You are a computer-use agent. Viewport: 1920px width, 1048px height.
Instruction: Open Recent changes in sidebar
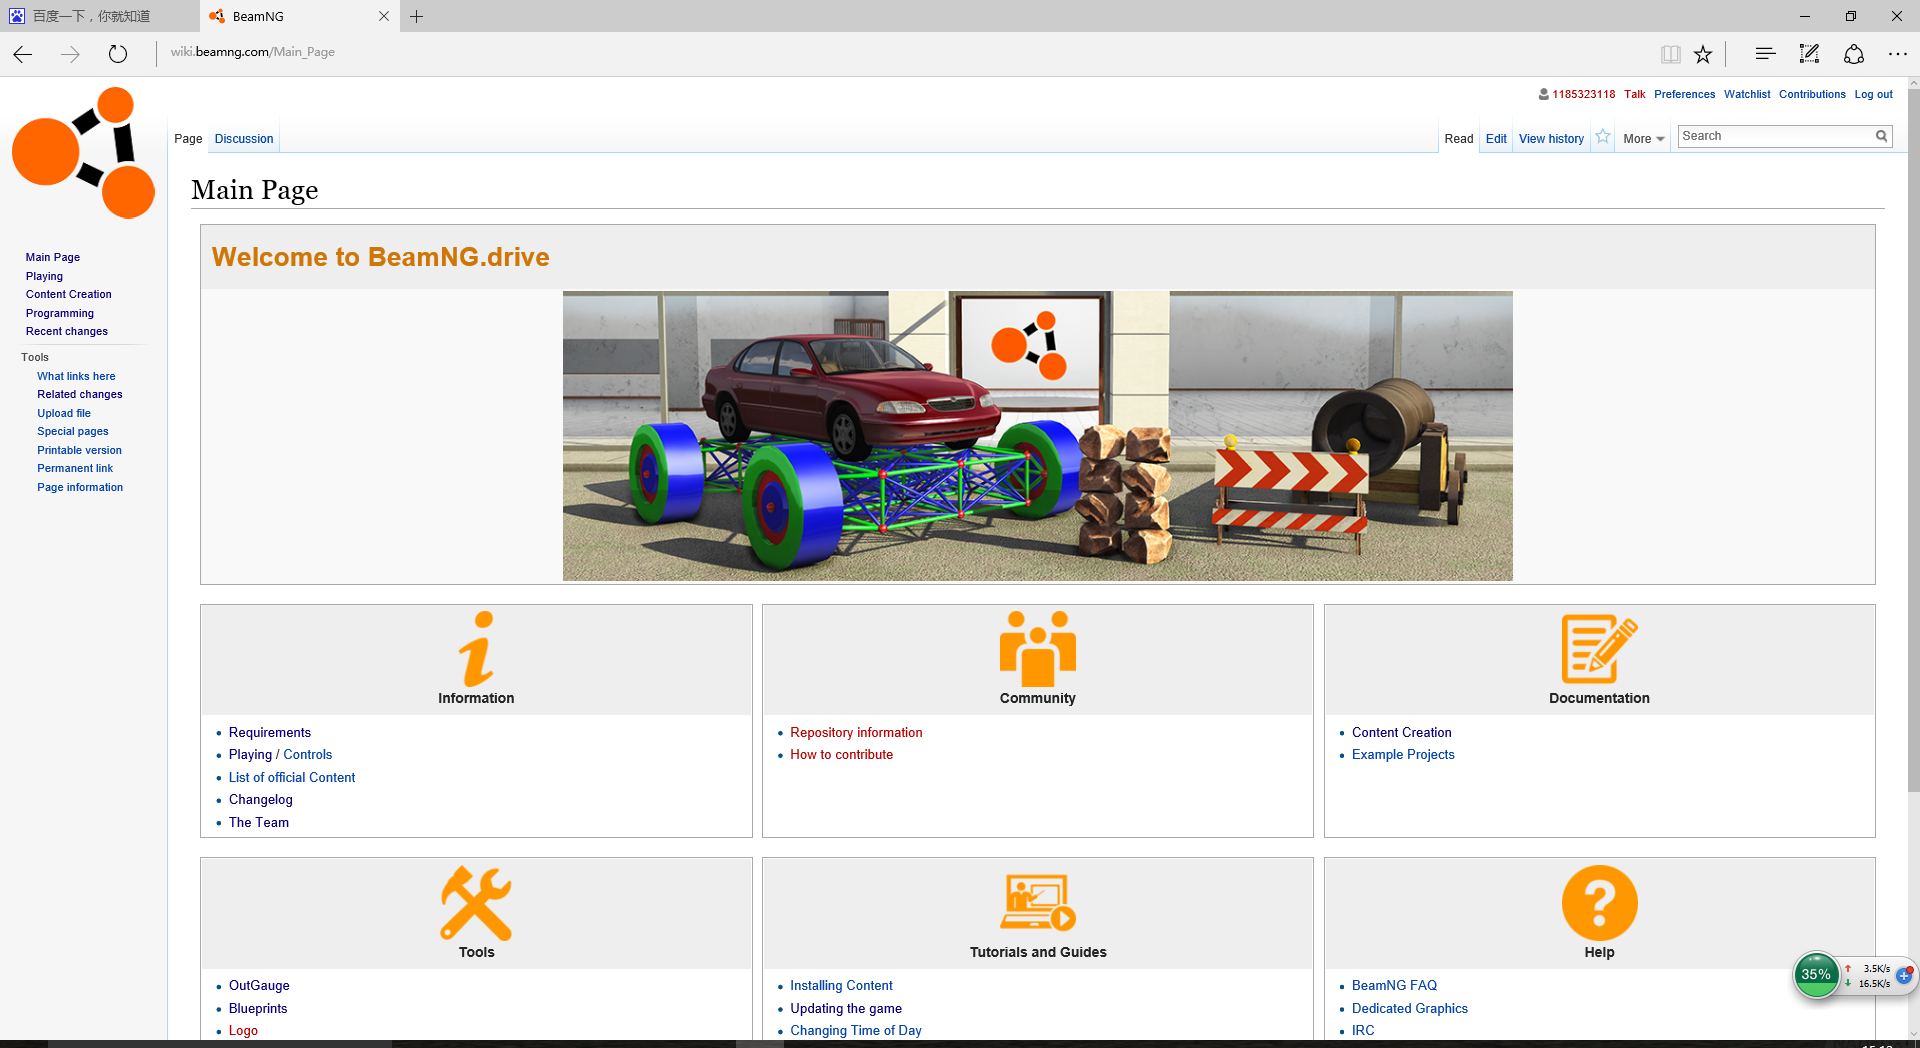tap(67, 331)
